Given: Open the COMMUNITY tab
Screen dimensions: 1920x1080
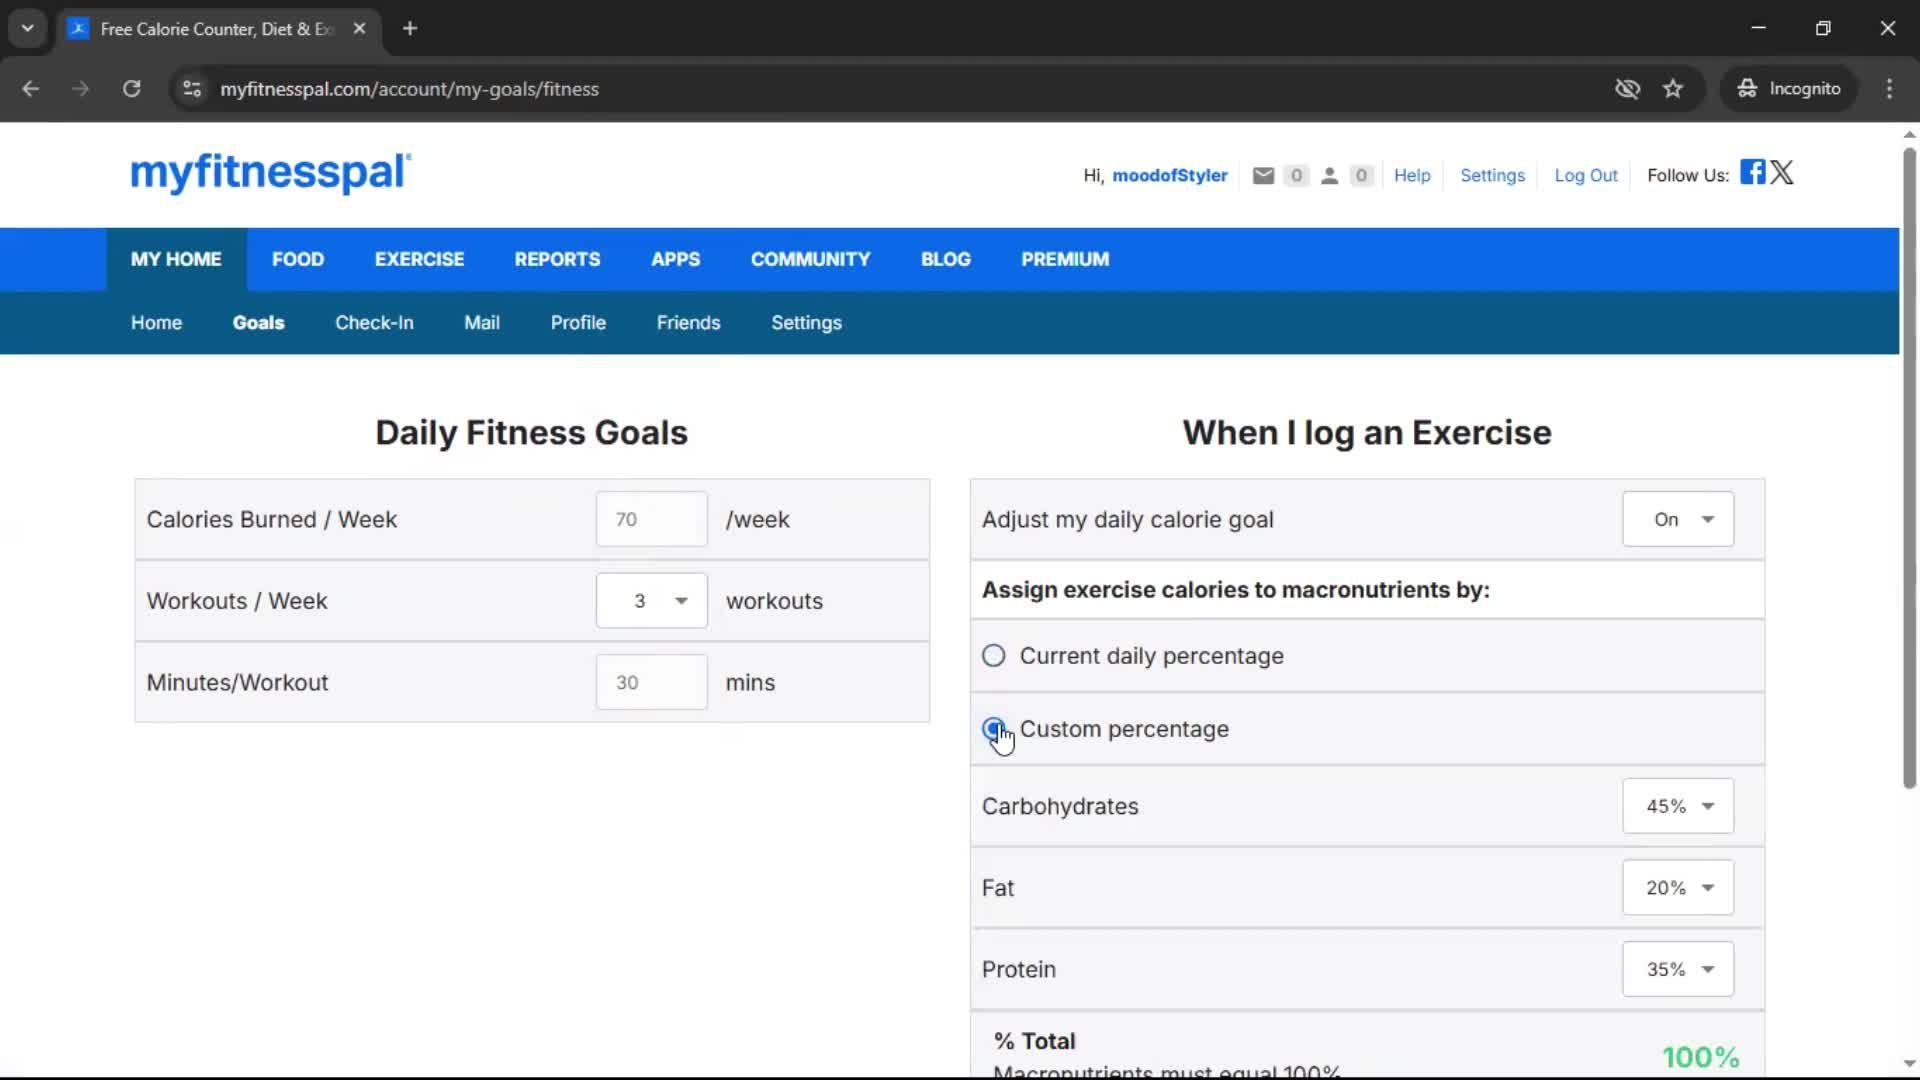Looking at the screenshot, I should point(810,259).
